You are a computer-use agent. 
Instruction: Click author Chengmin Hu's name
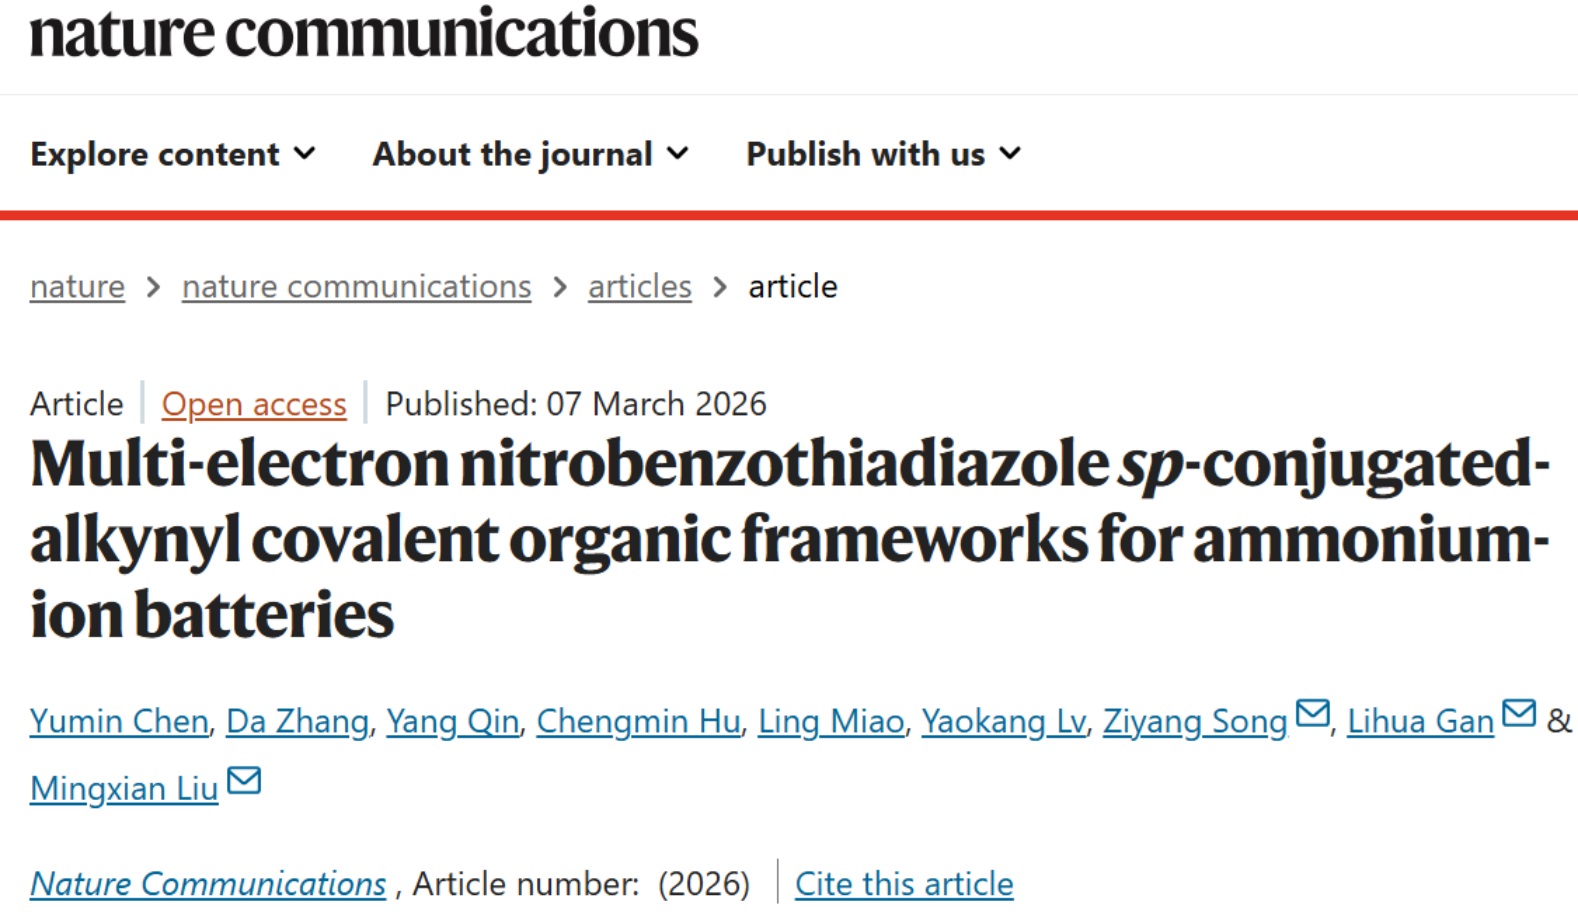pos(638,721)
